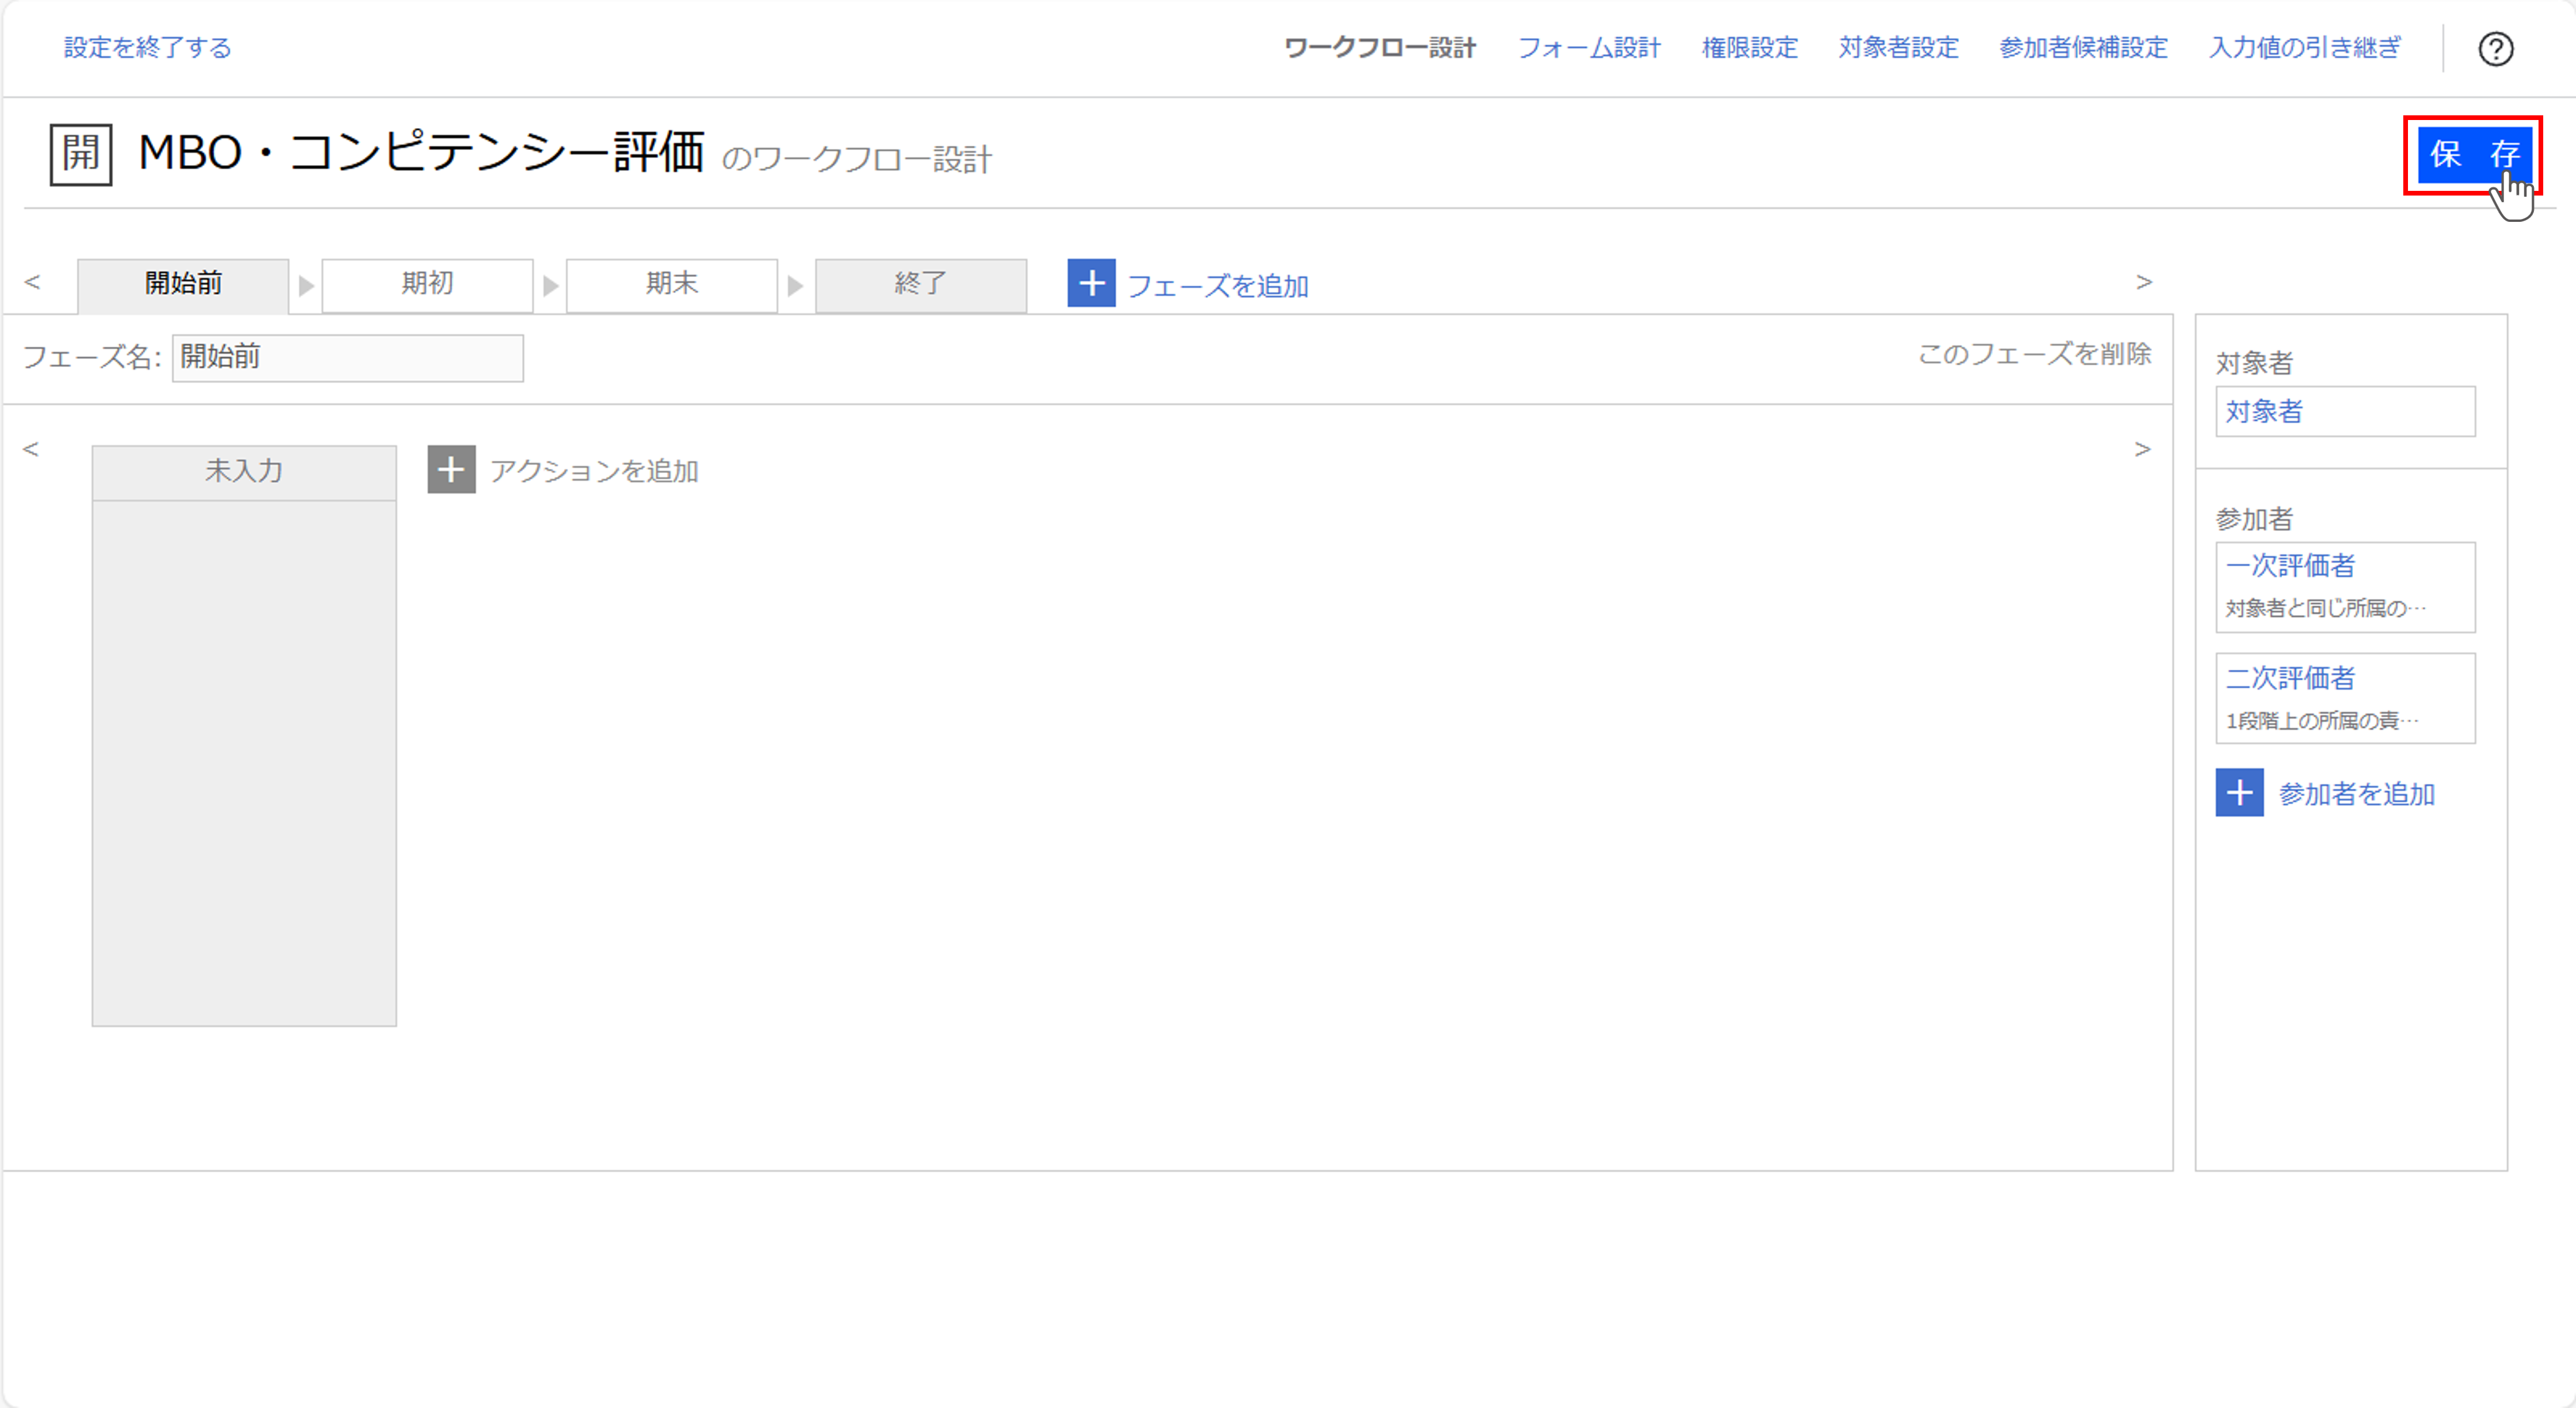Open the 期末 phase
This screenshot has height=1408, width=2576.
pyautogui.click(x=671, y=284)
